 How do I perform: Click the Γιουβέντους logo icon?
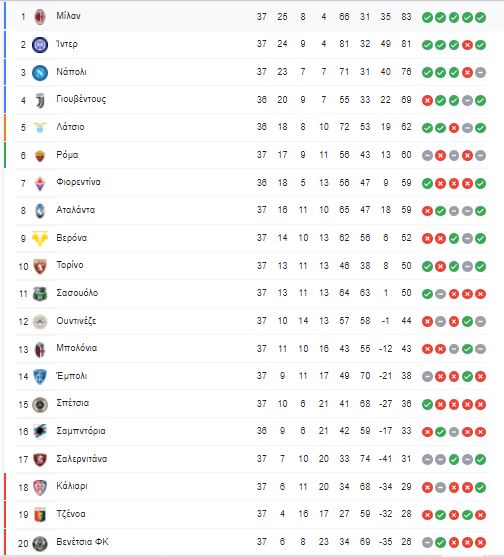pyautogui.click(x=40, y=101)
